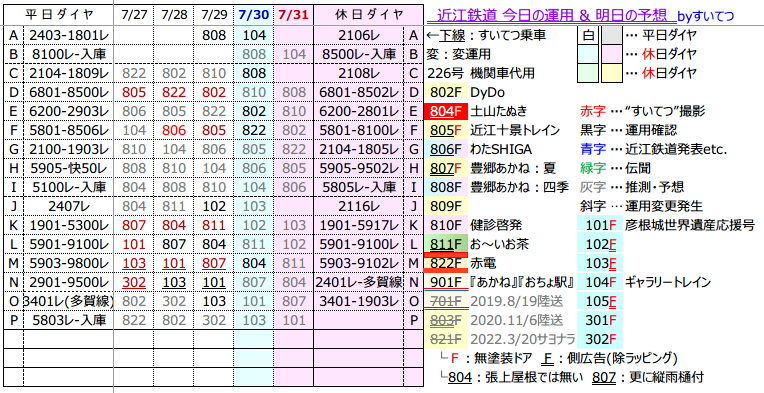Click the 土山たぬき train label
The width and height of the screenshot is (764, 393).
point(498,111)
